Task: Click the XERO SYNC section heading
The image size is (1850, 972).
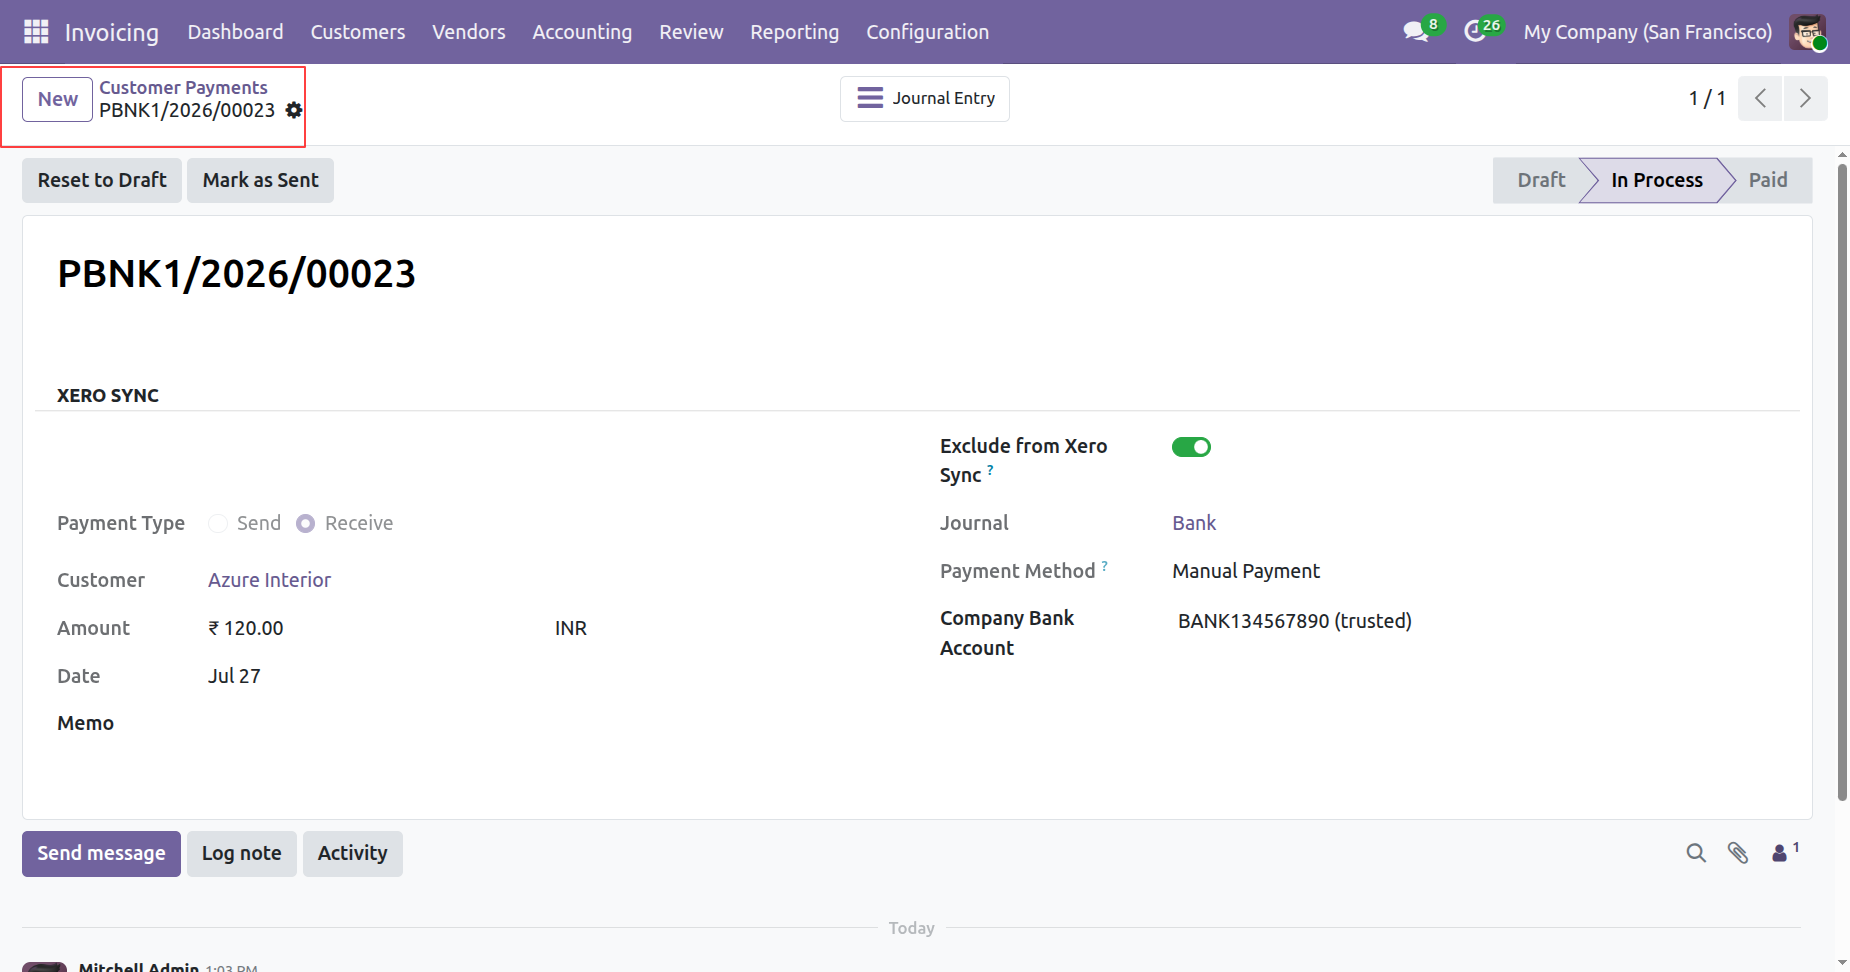Action: click(x=108, y=395)
